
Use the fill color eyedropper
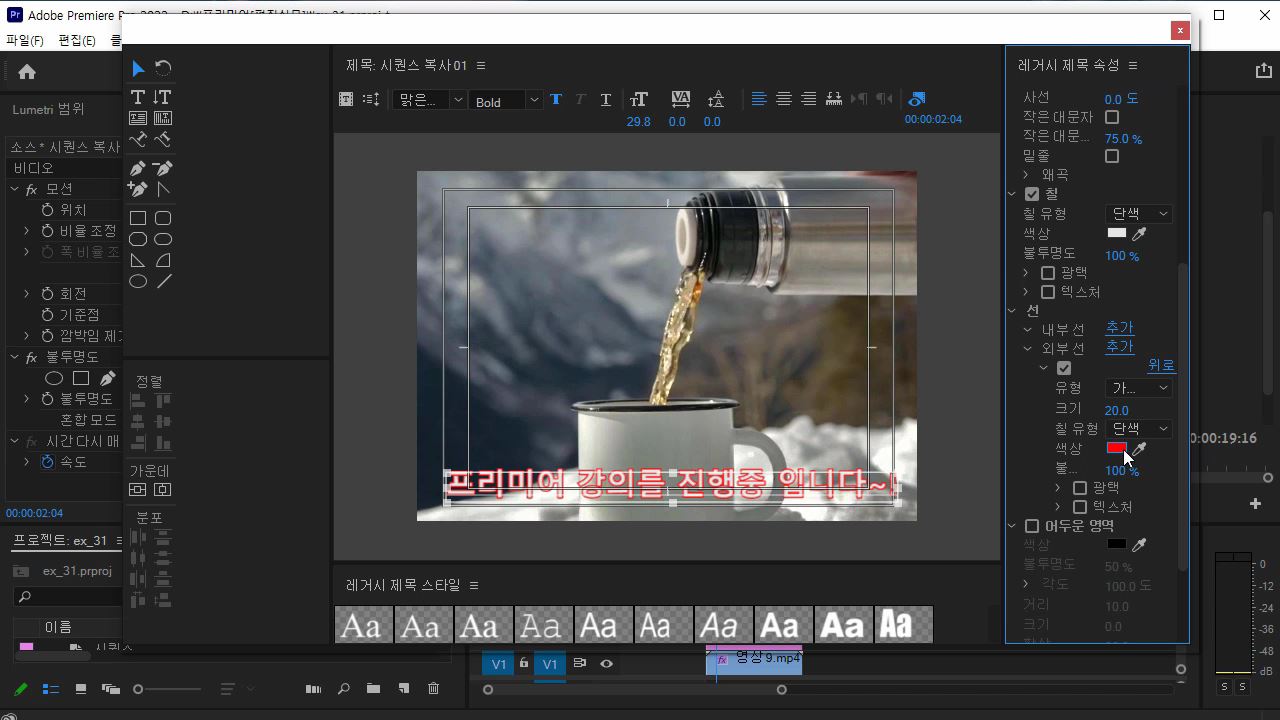click(1139, 234)
